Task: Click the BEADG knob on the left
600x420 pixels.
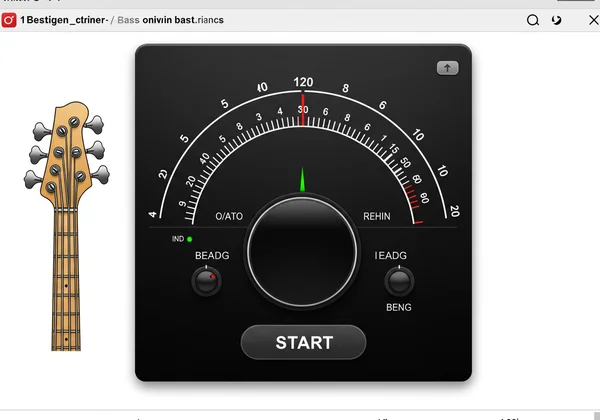Action: (x=206, y=281)
